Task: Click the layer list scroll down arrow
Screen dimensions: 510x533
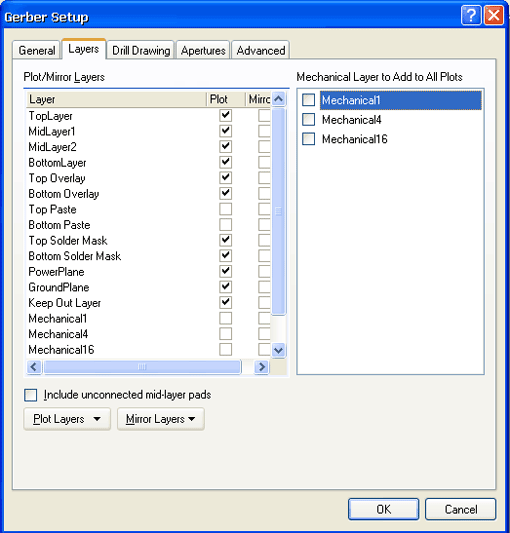Action: click(x=278, y=350)
